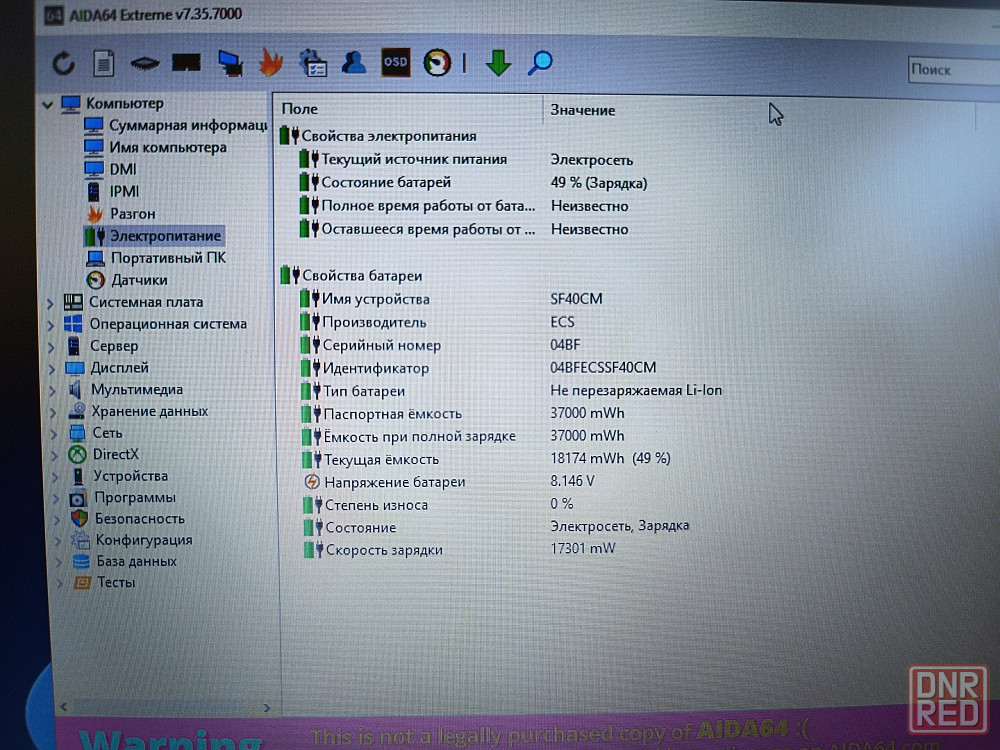Open the Report document icon
Viewport: 1000px width, 750px height.
point(103,64)
